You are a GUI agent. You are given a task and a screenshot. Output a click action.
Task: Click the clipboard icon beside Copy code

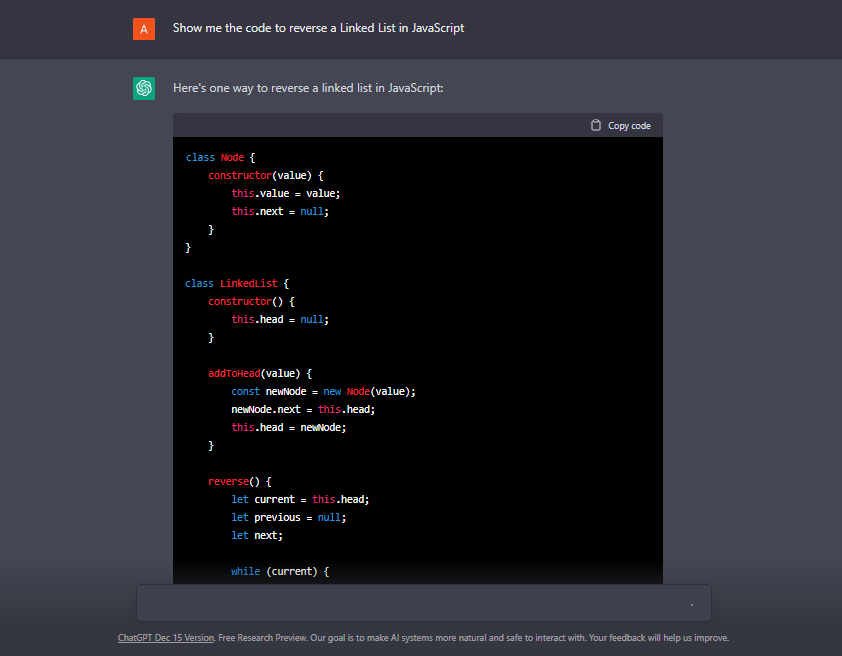pos(596,126)
